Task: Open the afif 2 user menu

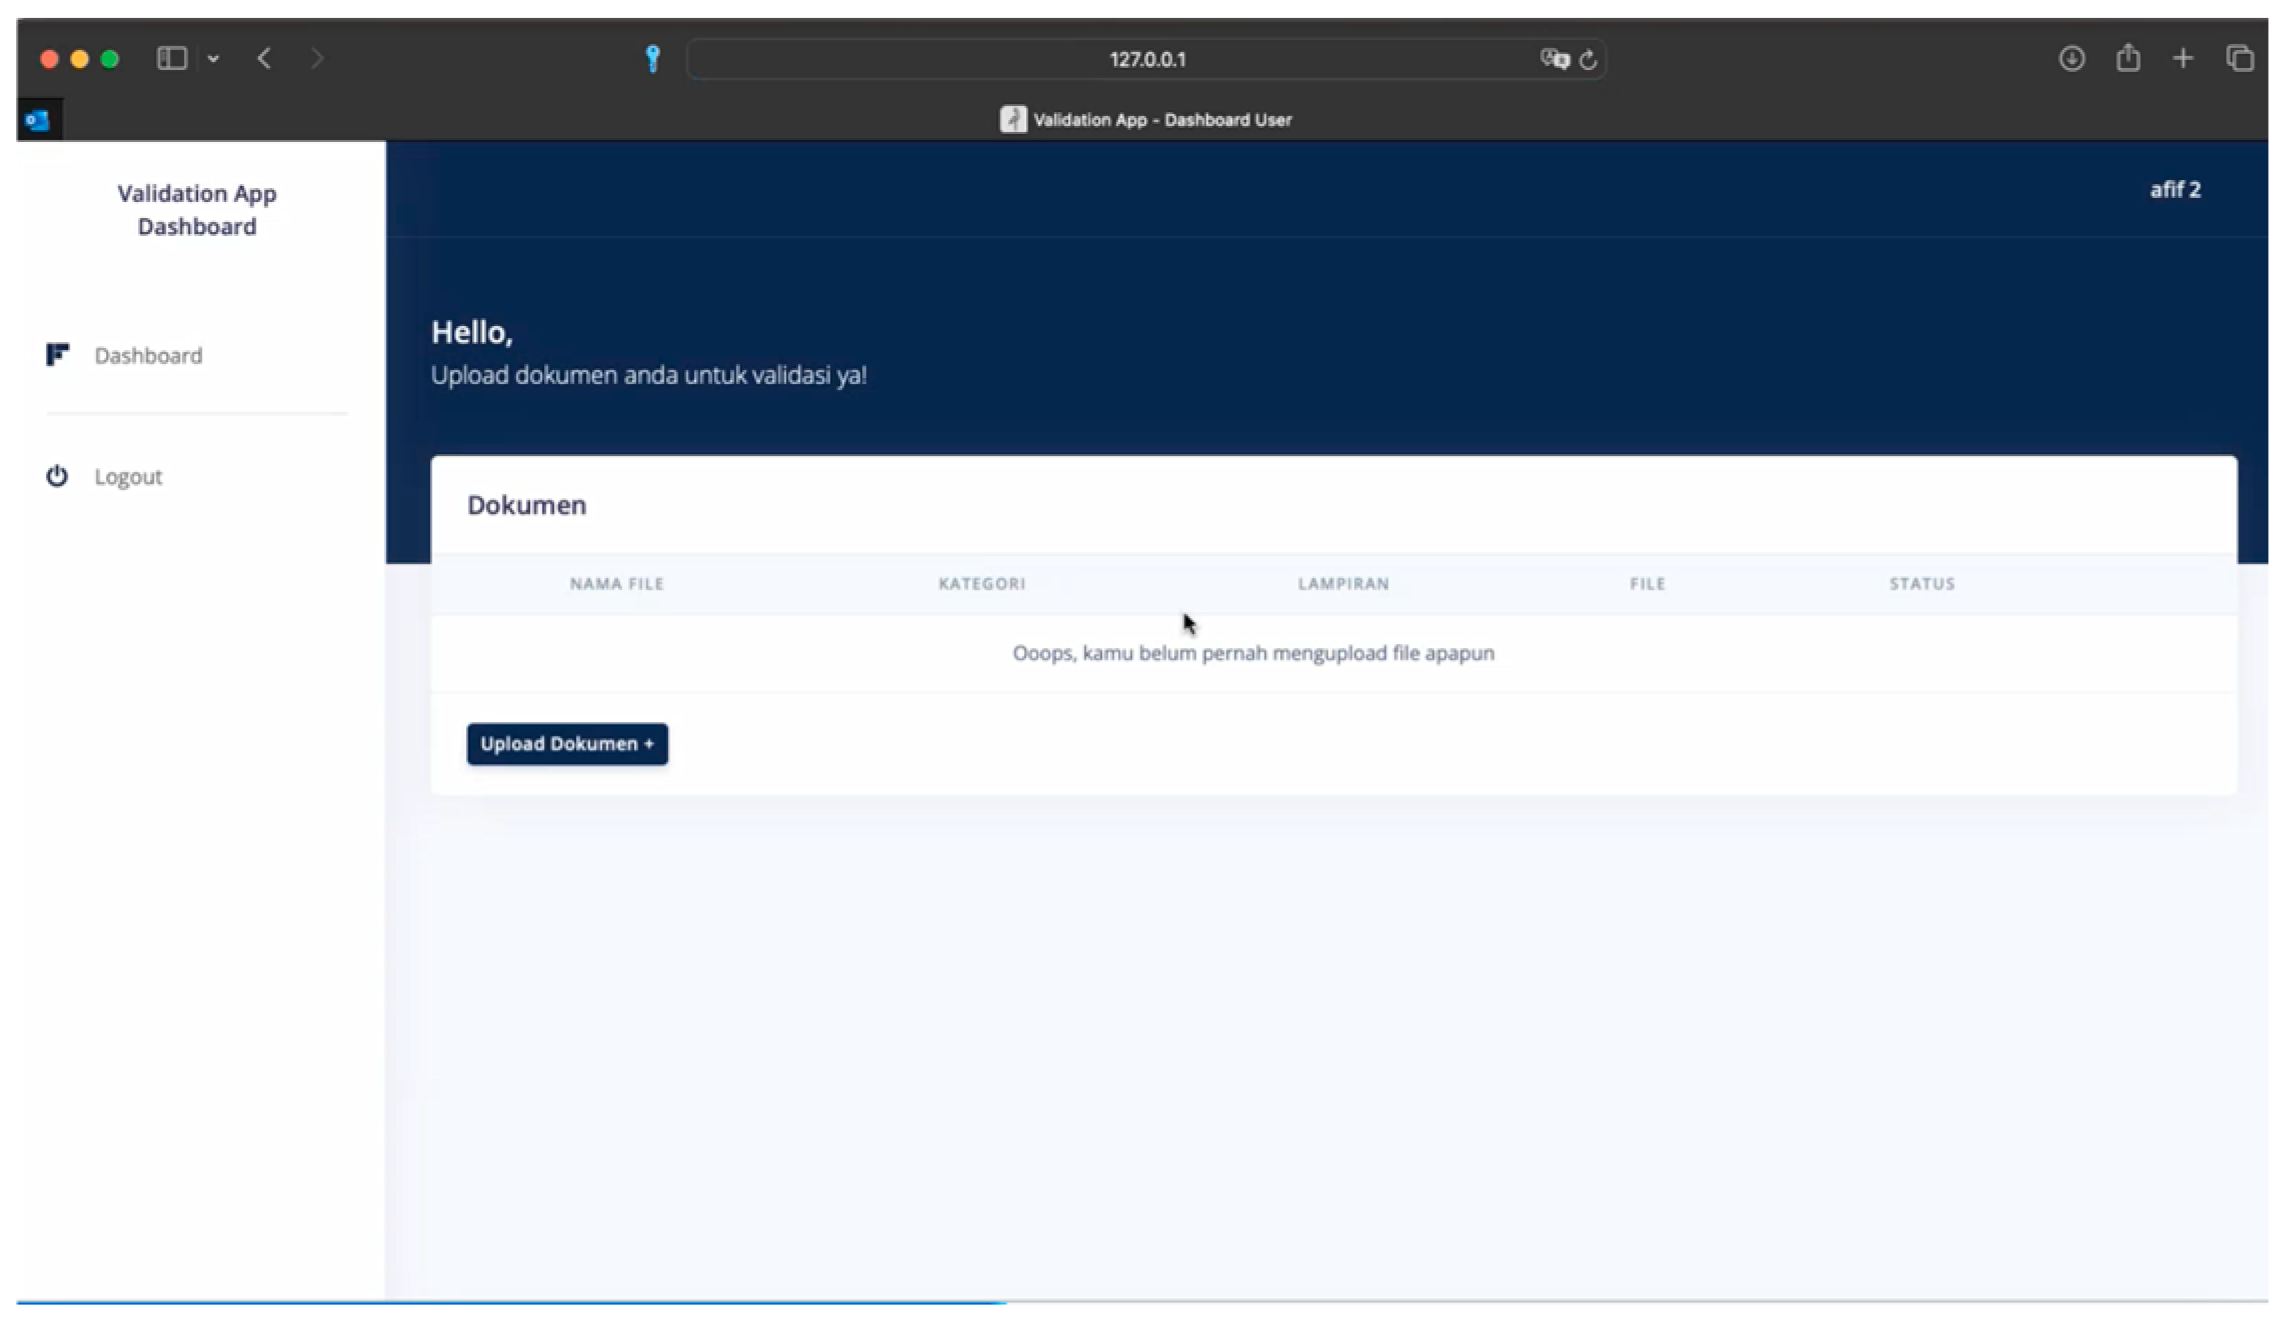Action: point(2175,190)
